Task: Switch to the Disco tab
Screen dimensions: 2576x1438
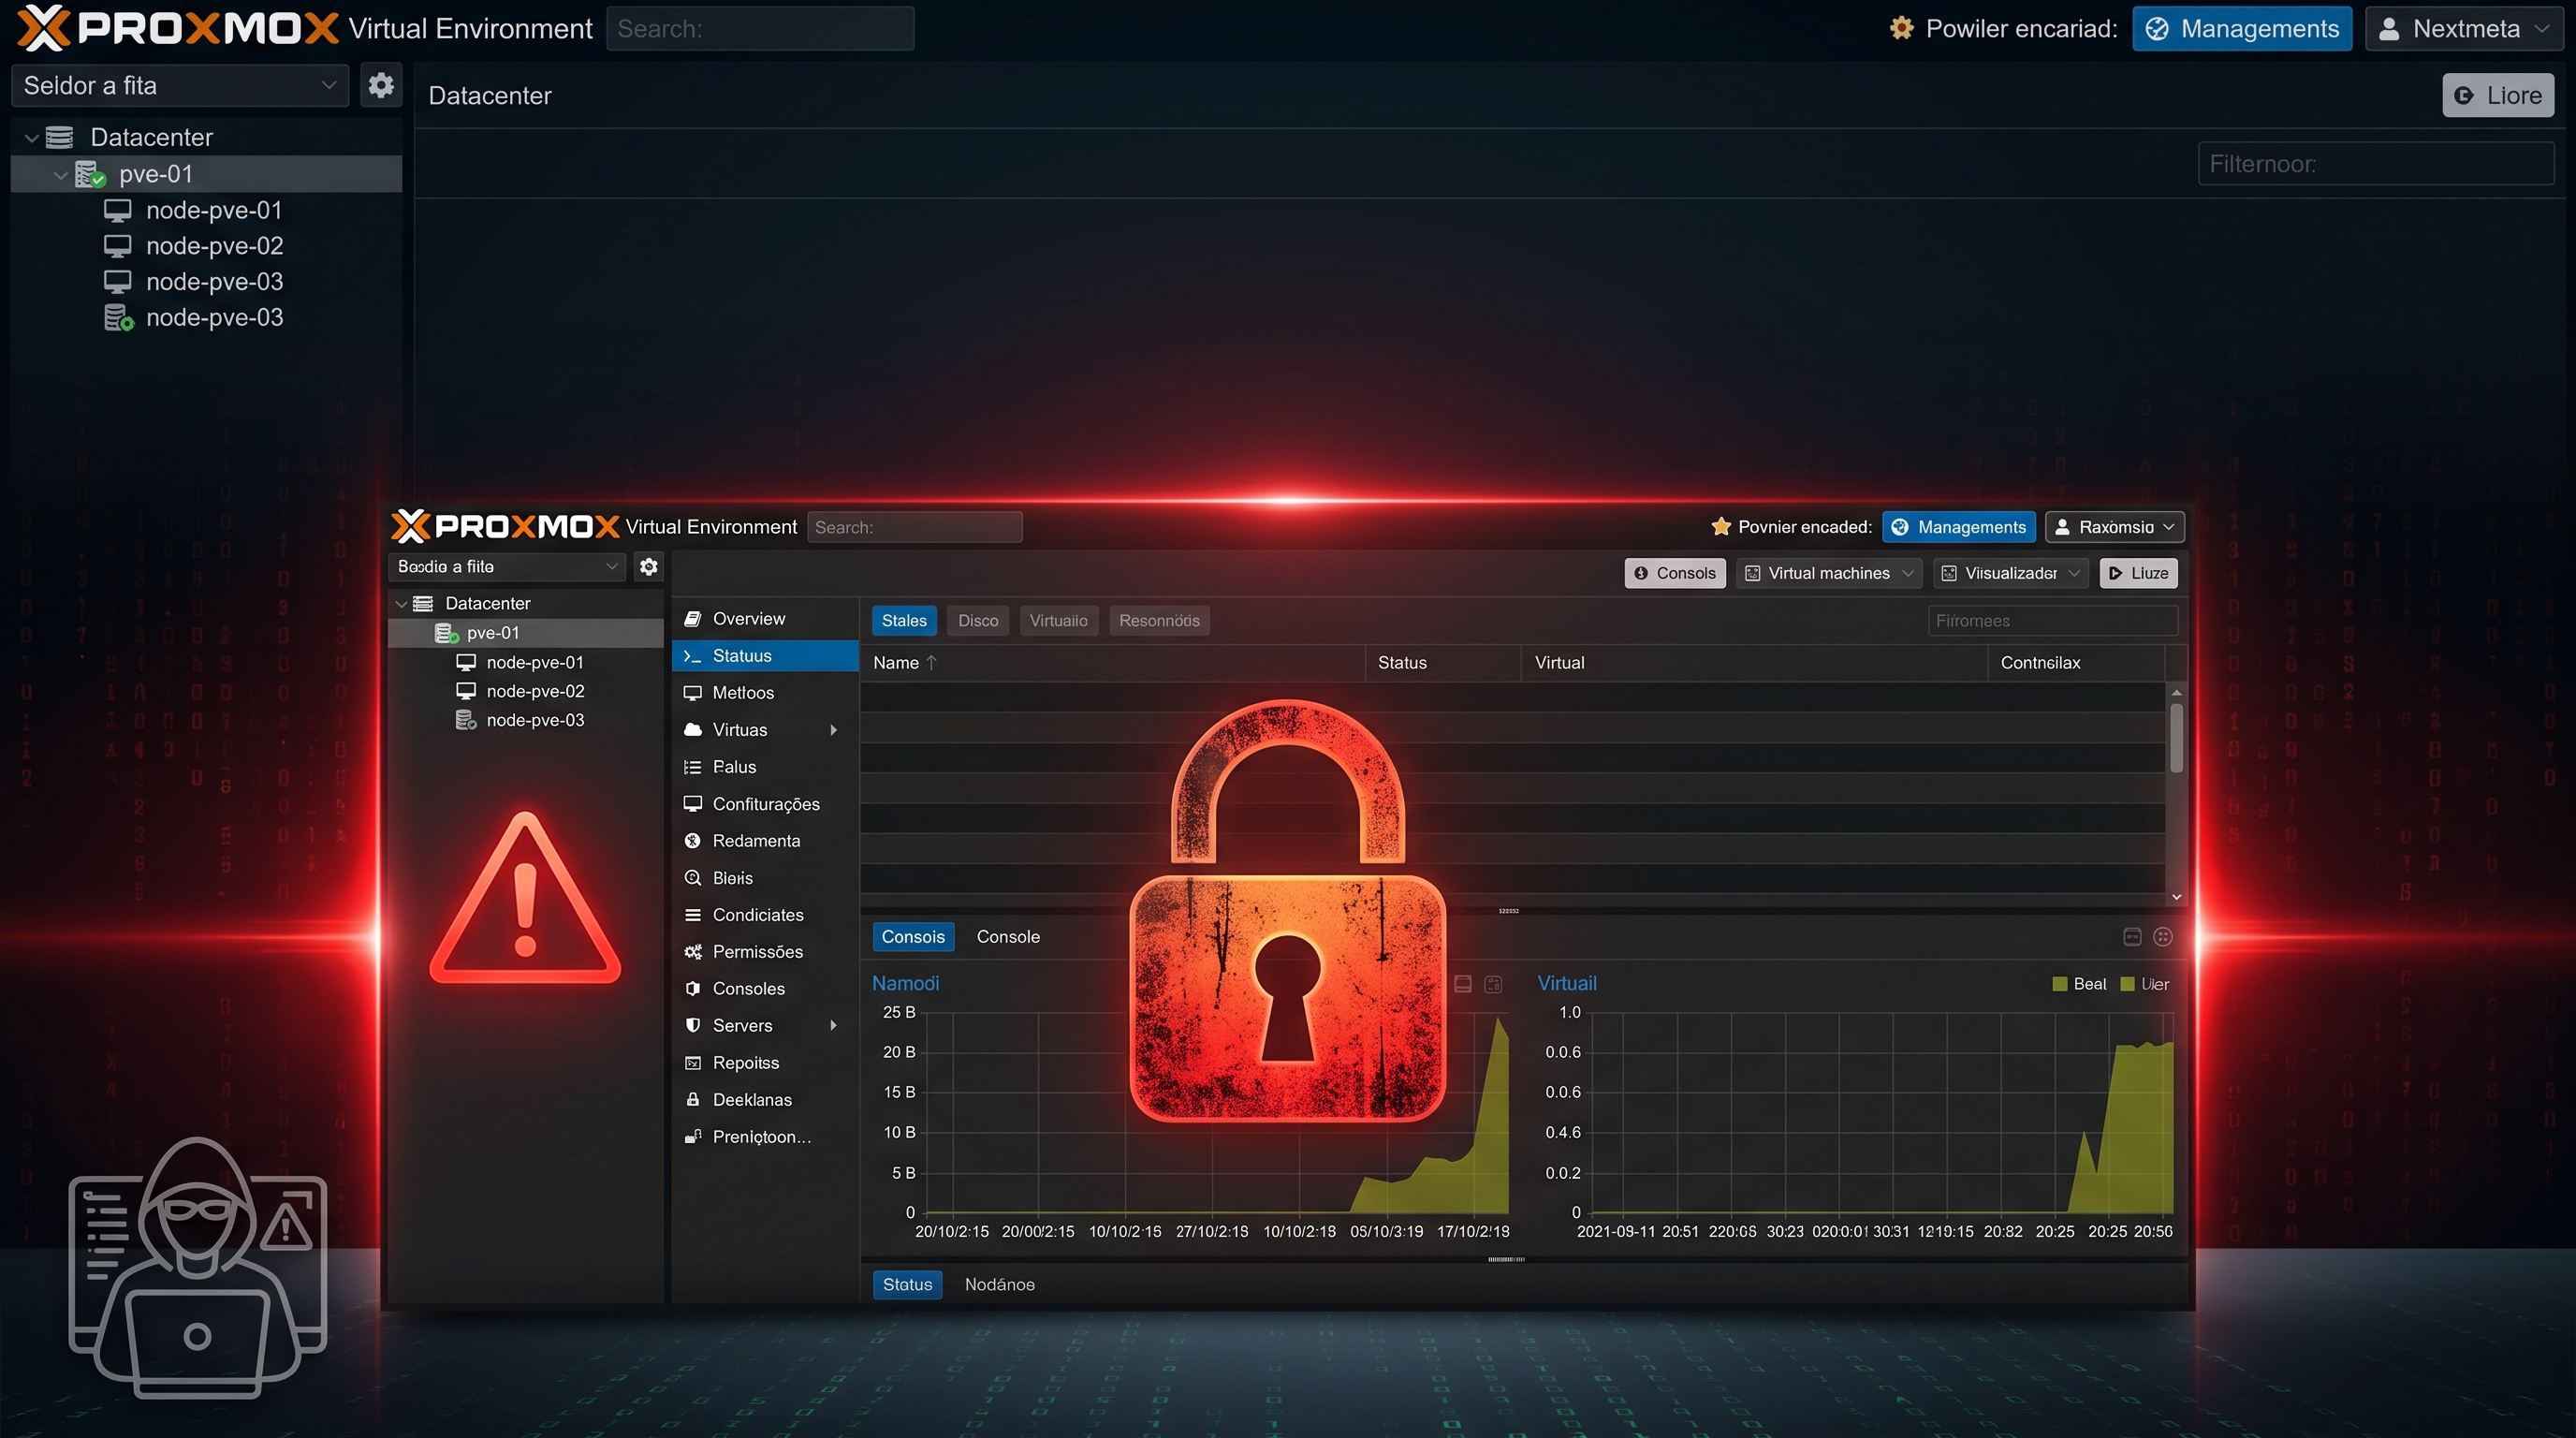Action: click(978, 620)
